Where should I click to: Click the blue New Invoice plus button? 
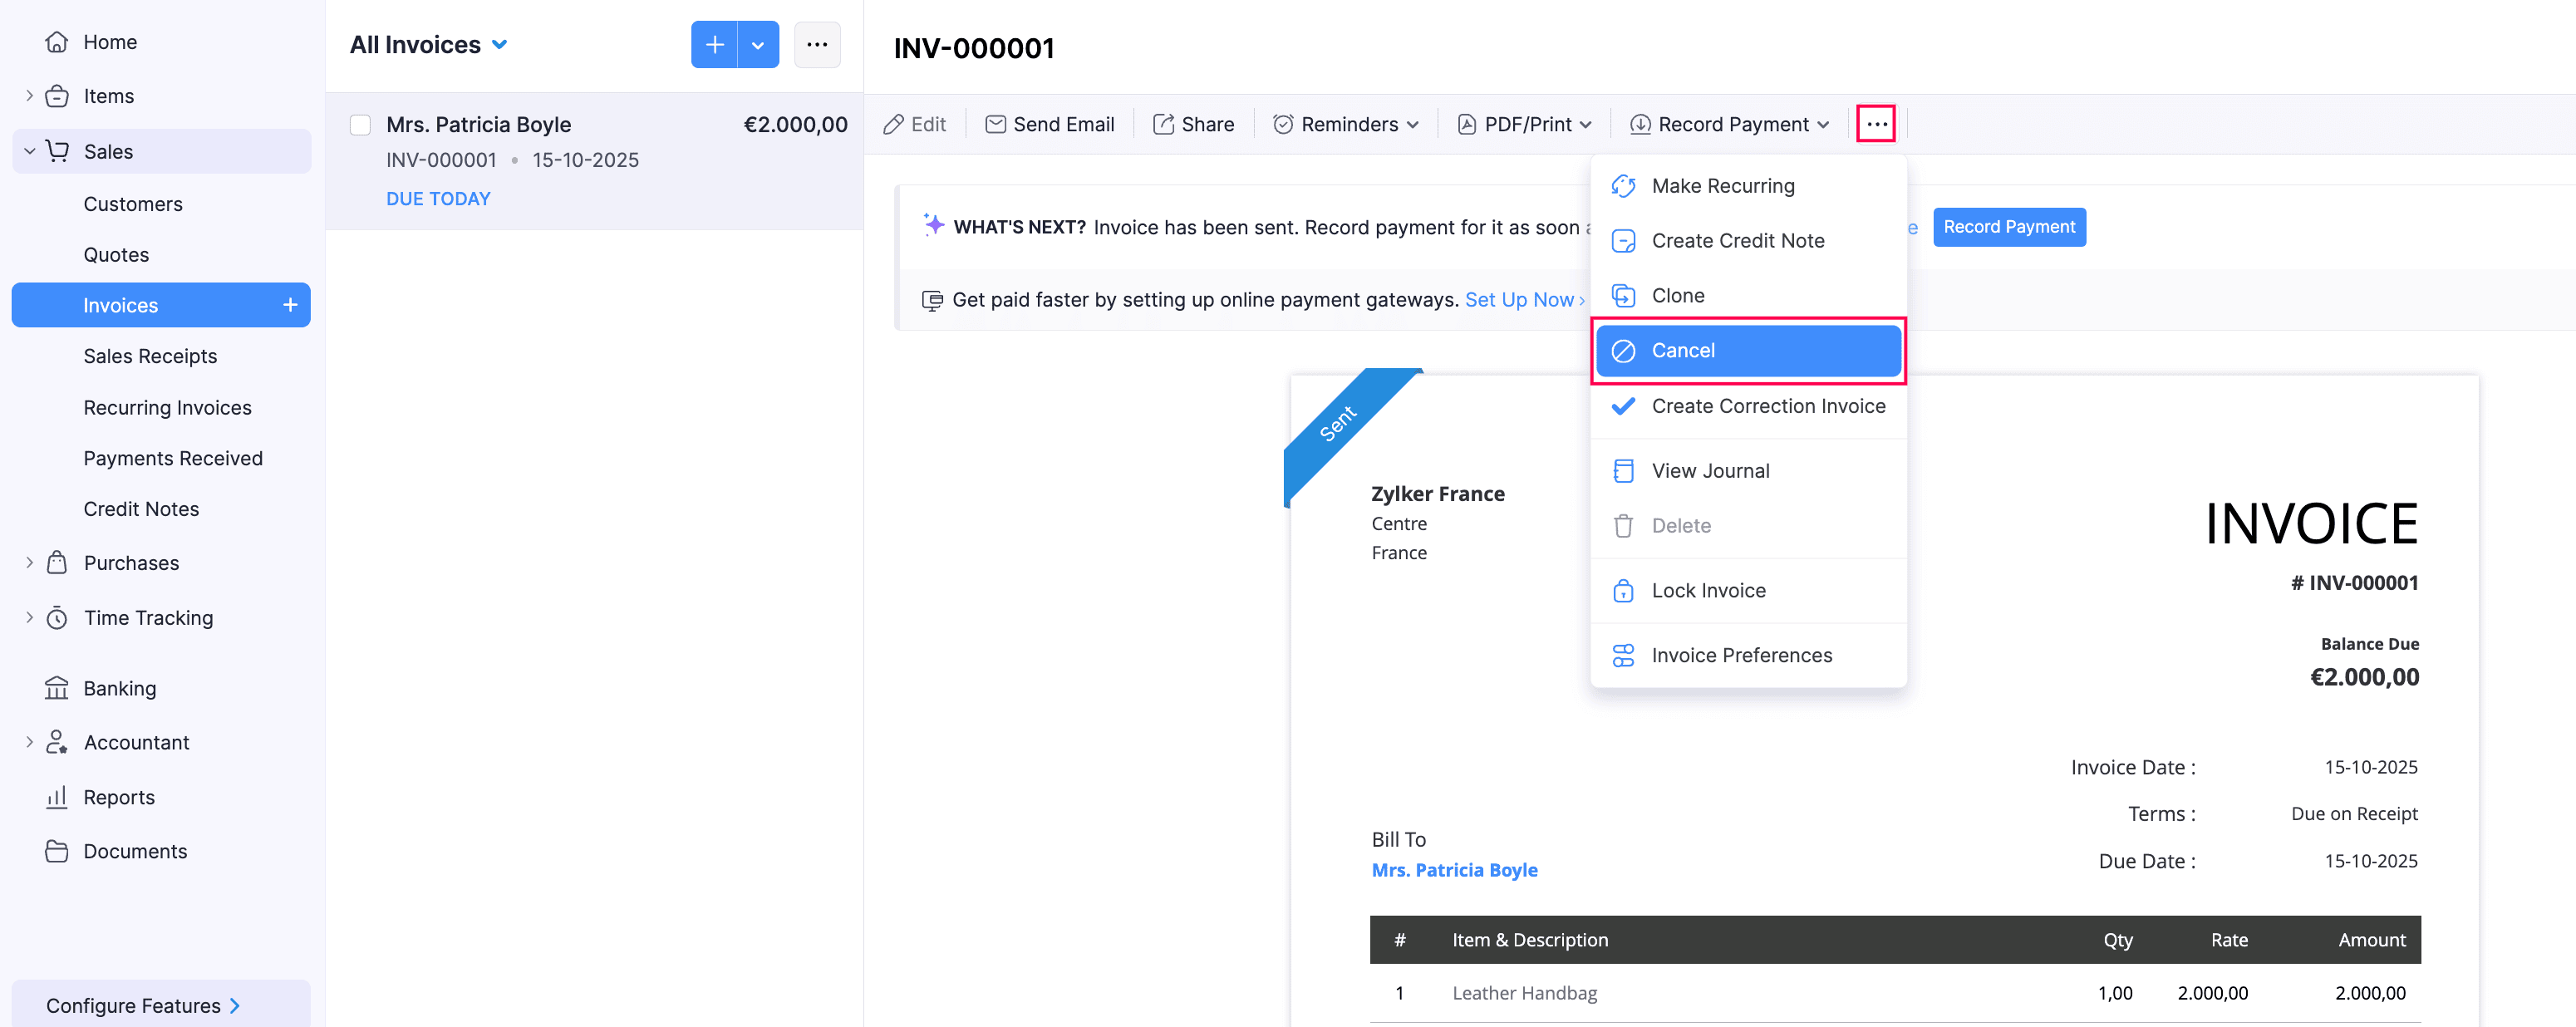click(x=714, y=45)
